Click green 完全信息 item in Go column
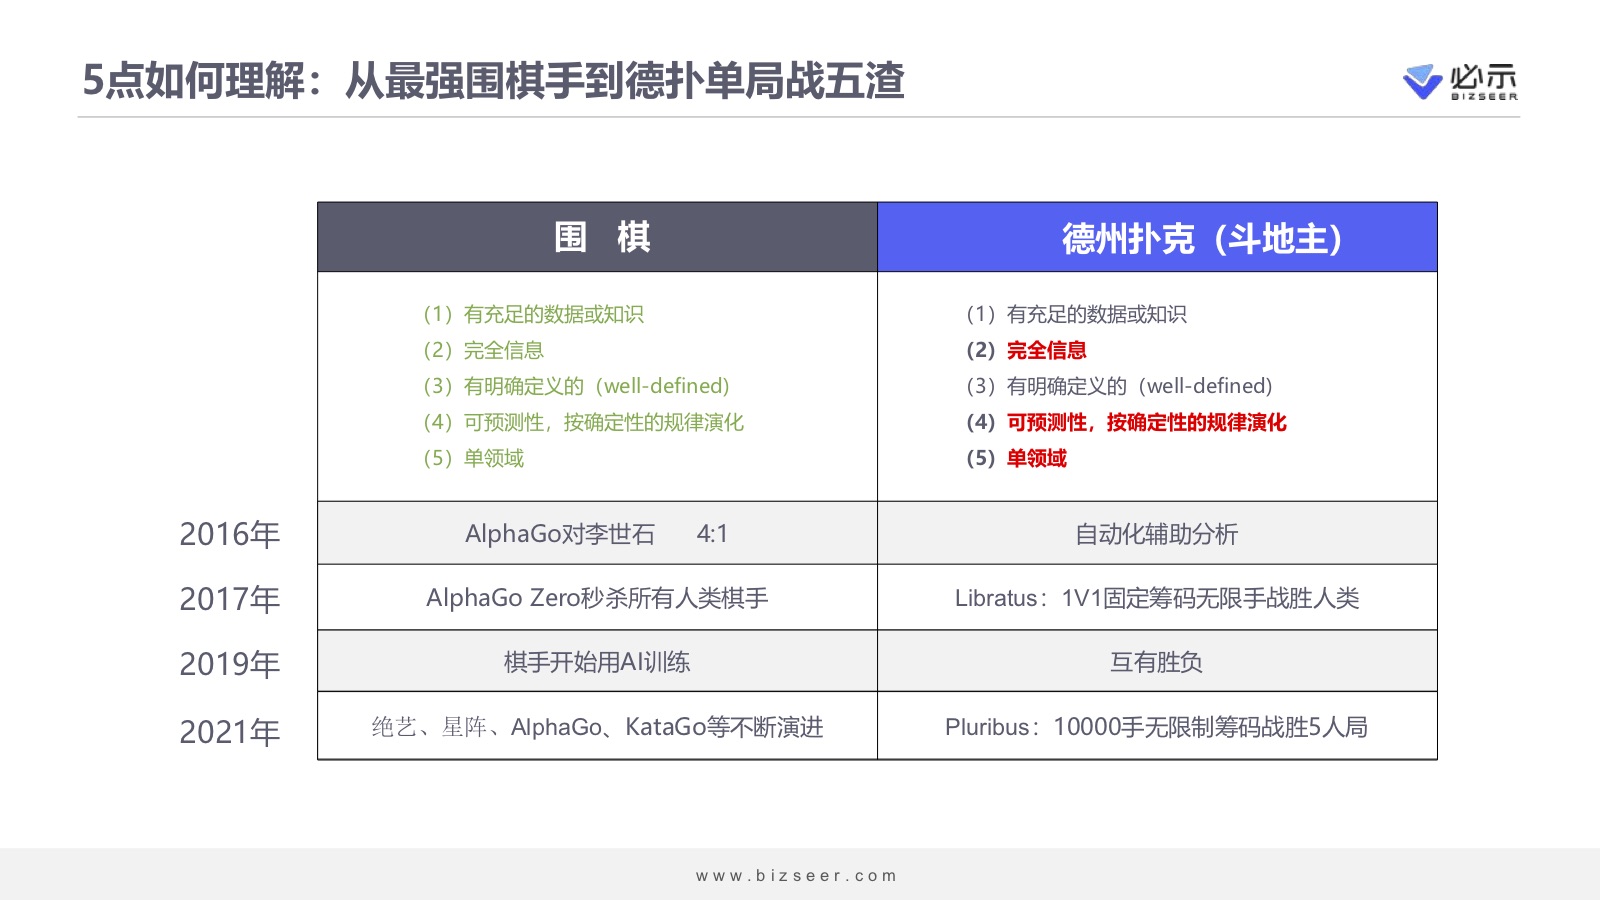The height and width of the screenshot is (900, 1600). point(503,351)
